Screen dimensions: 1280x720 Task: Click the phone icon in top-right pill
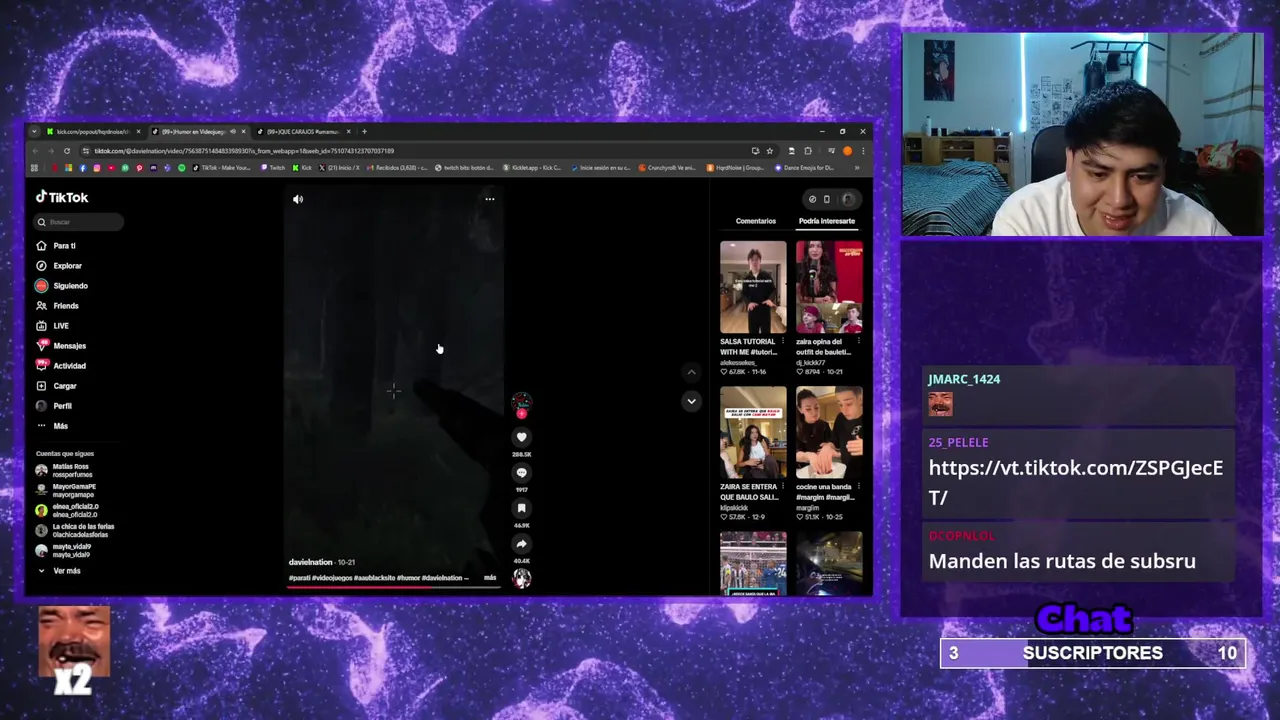pos(826,199)
